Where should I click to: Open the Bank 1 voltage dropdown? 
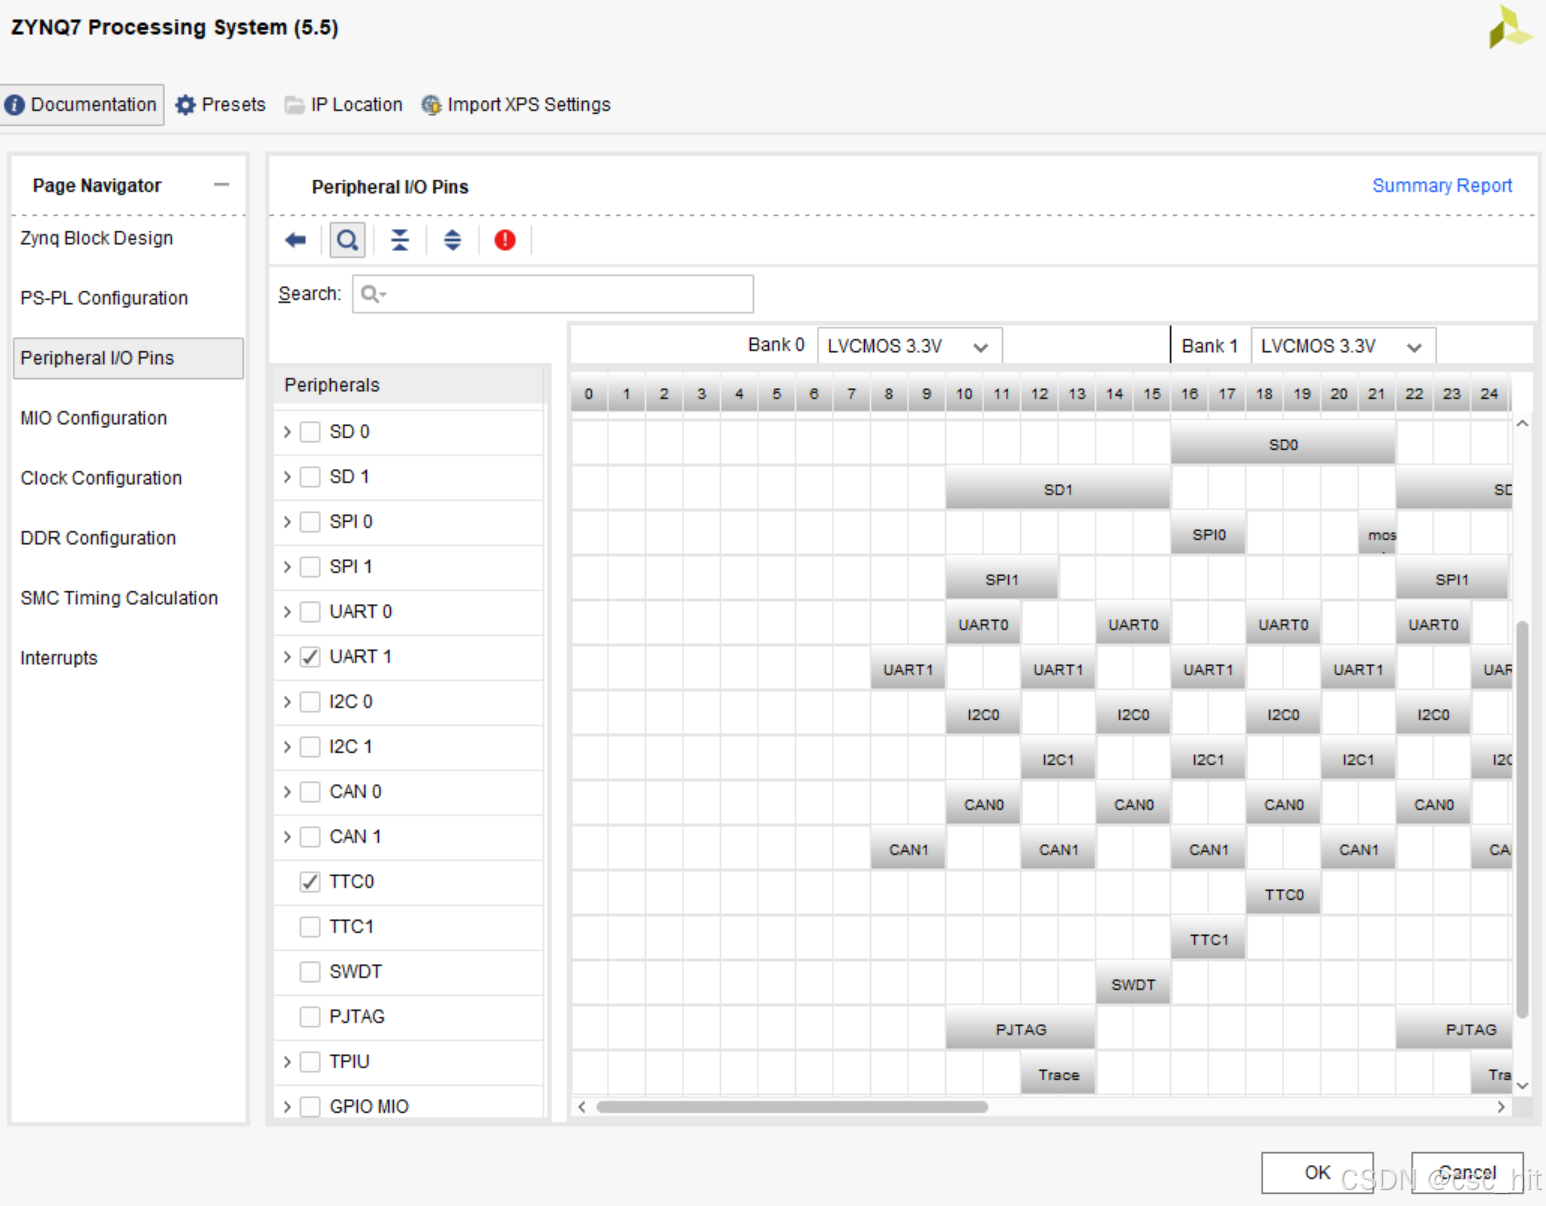click(x=1343, y=346)
